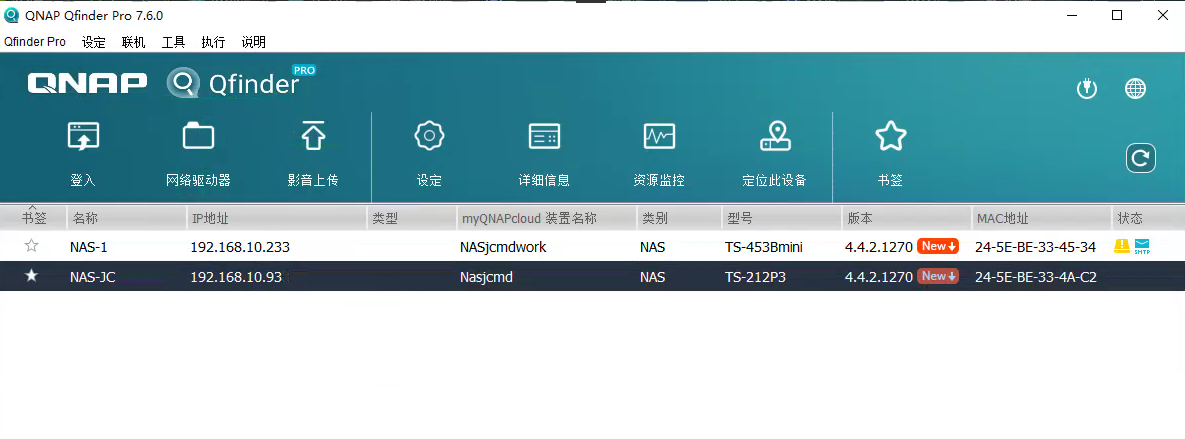1185x439 pixels.
Task: Sort by 书签 column header
Action: pyautogui.click(x=33, y=218)
